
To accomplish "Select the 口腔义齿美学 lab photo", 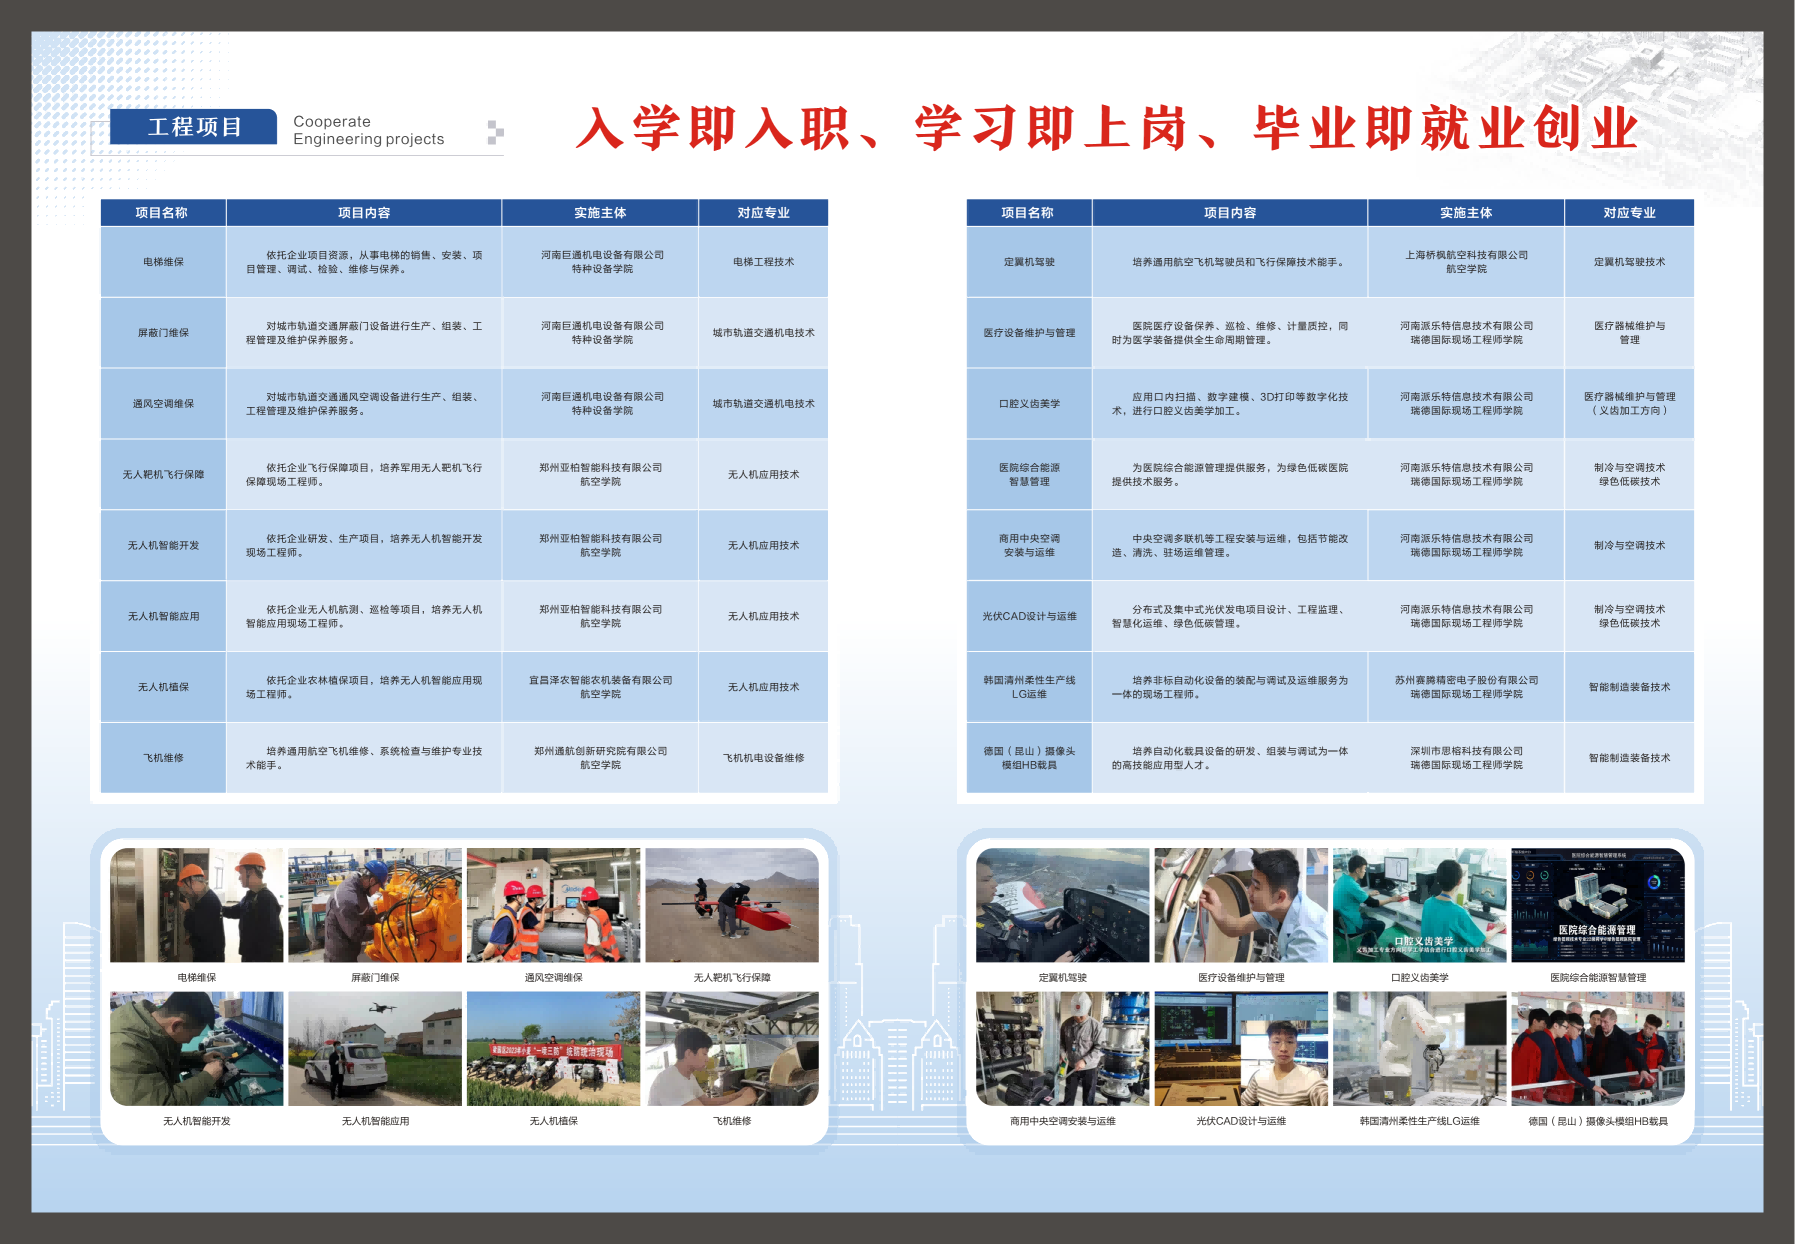I will pyautogui.click(x=1419, y=905).
